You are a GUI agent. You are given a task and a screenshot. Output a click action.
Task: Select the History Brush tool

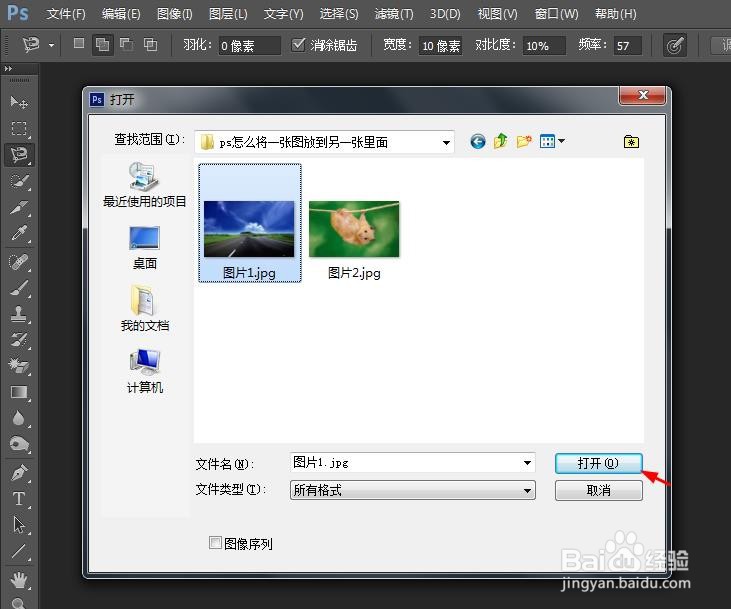[19, 340]
